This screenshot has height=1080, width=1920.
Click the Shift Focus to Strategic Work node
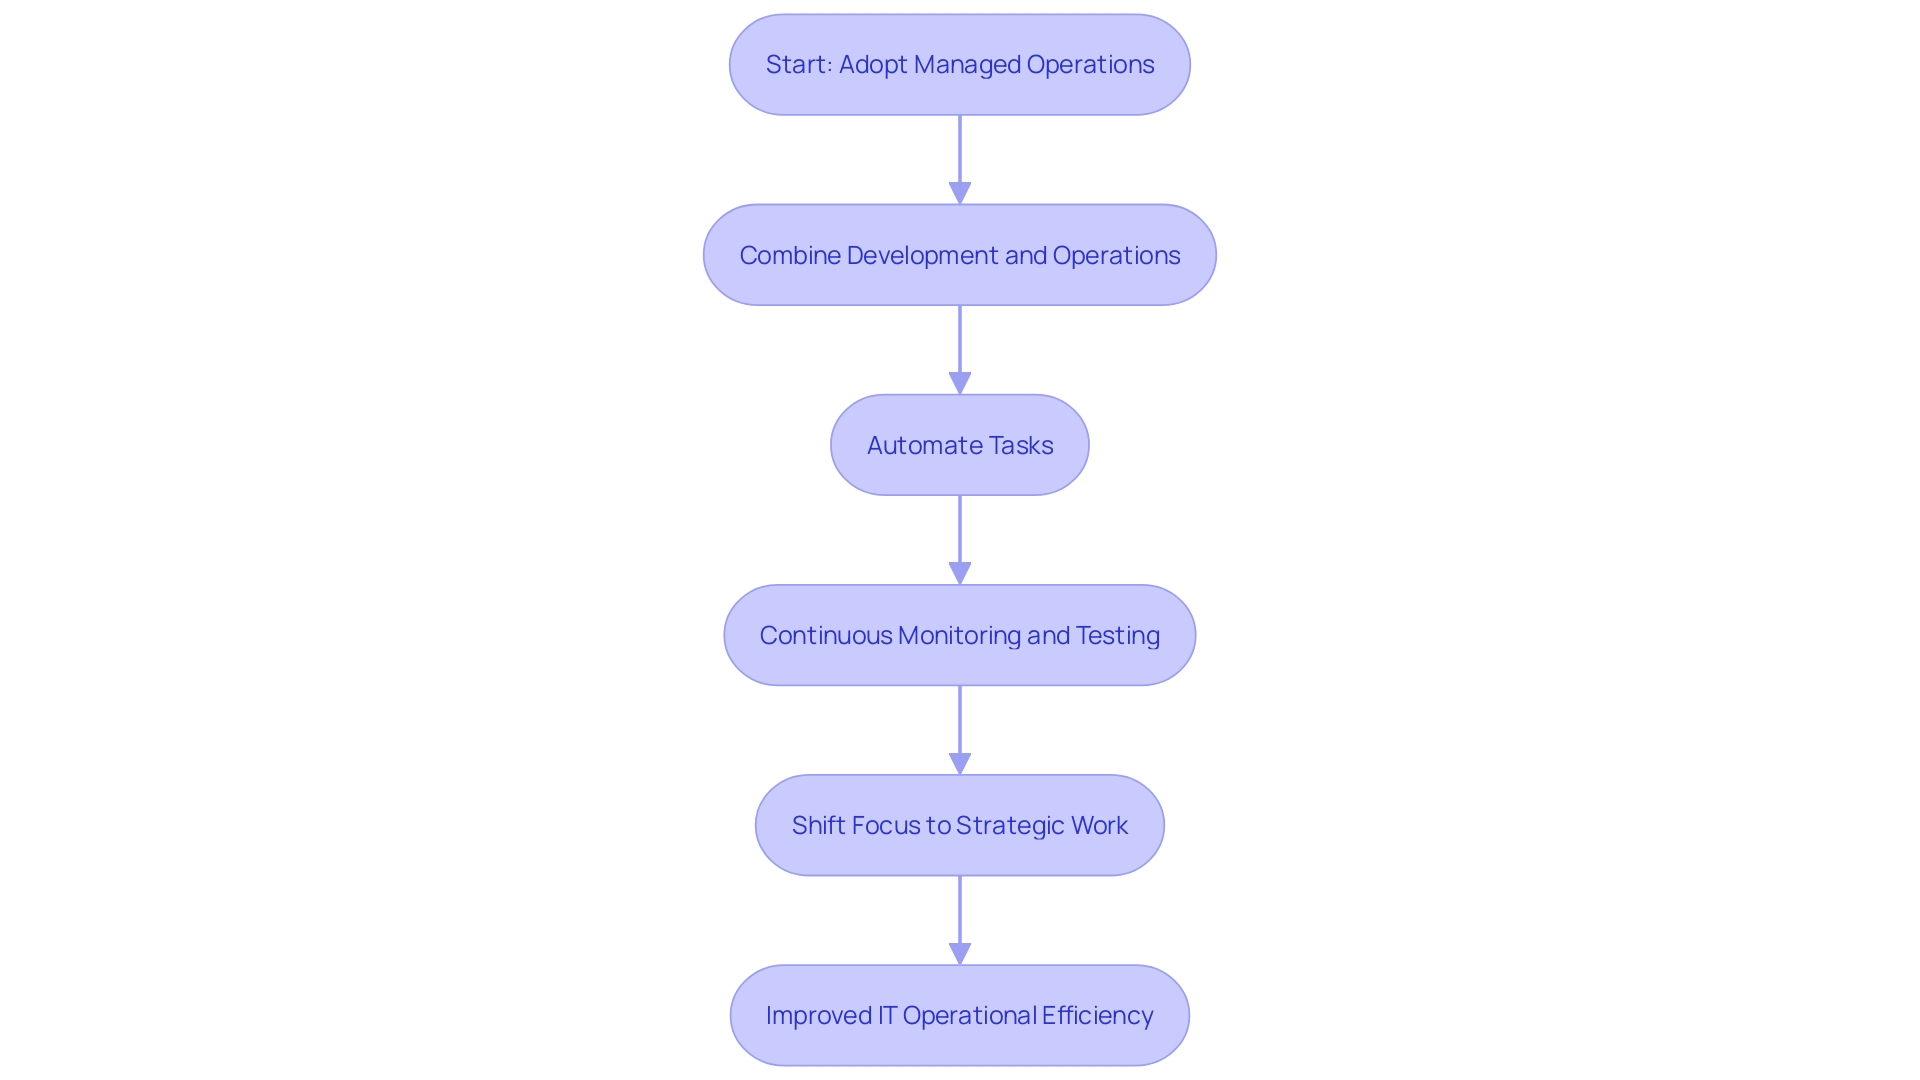(960, 824)
